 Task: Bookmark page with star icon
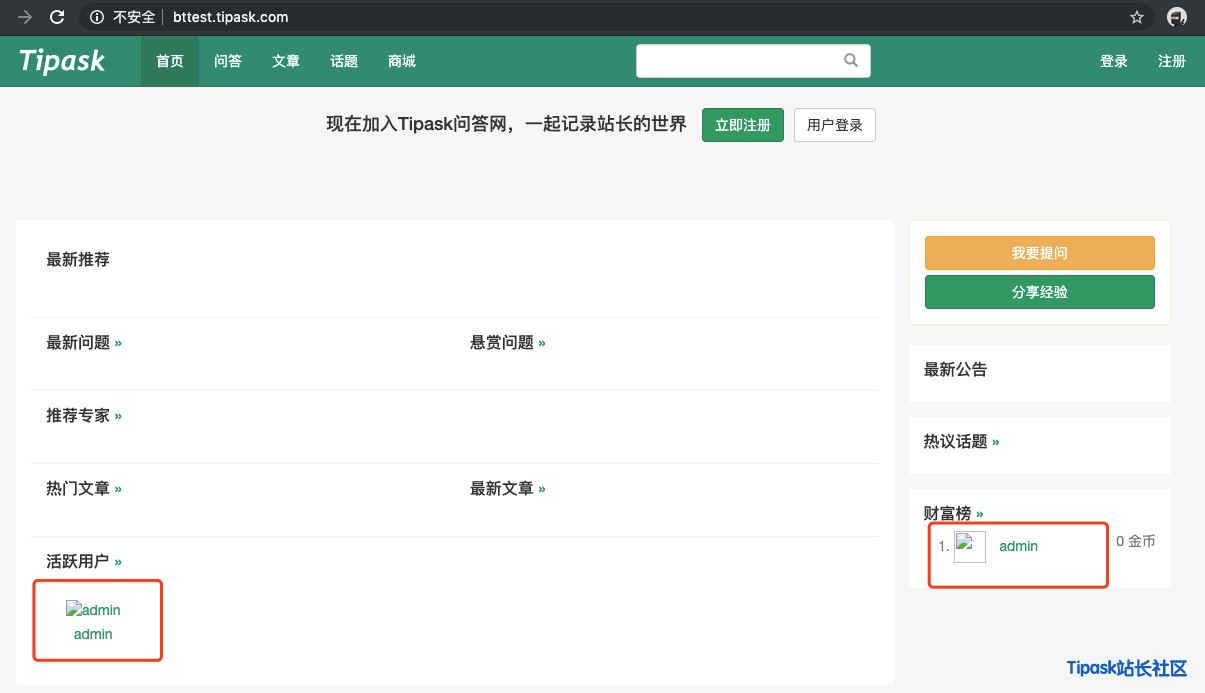(x=1136, y=17)
